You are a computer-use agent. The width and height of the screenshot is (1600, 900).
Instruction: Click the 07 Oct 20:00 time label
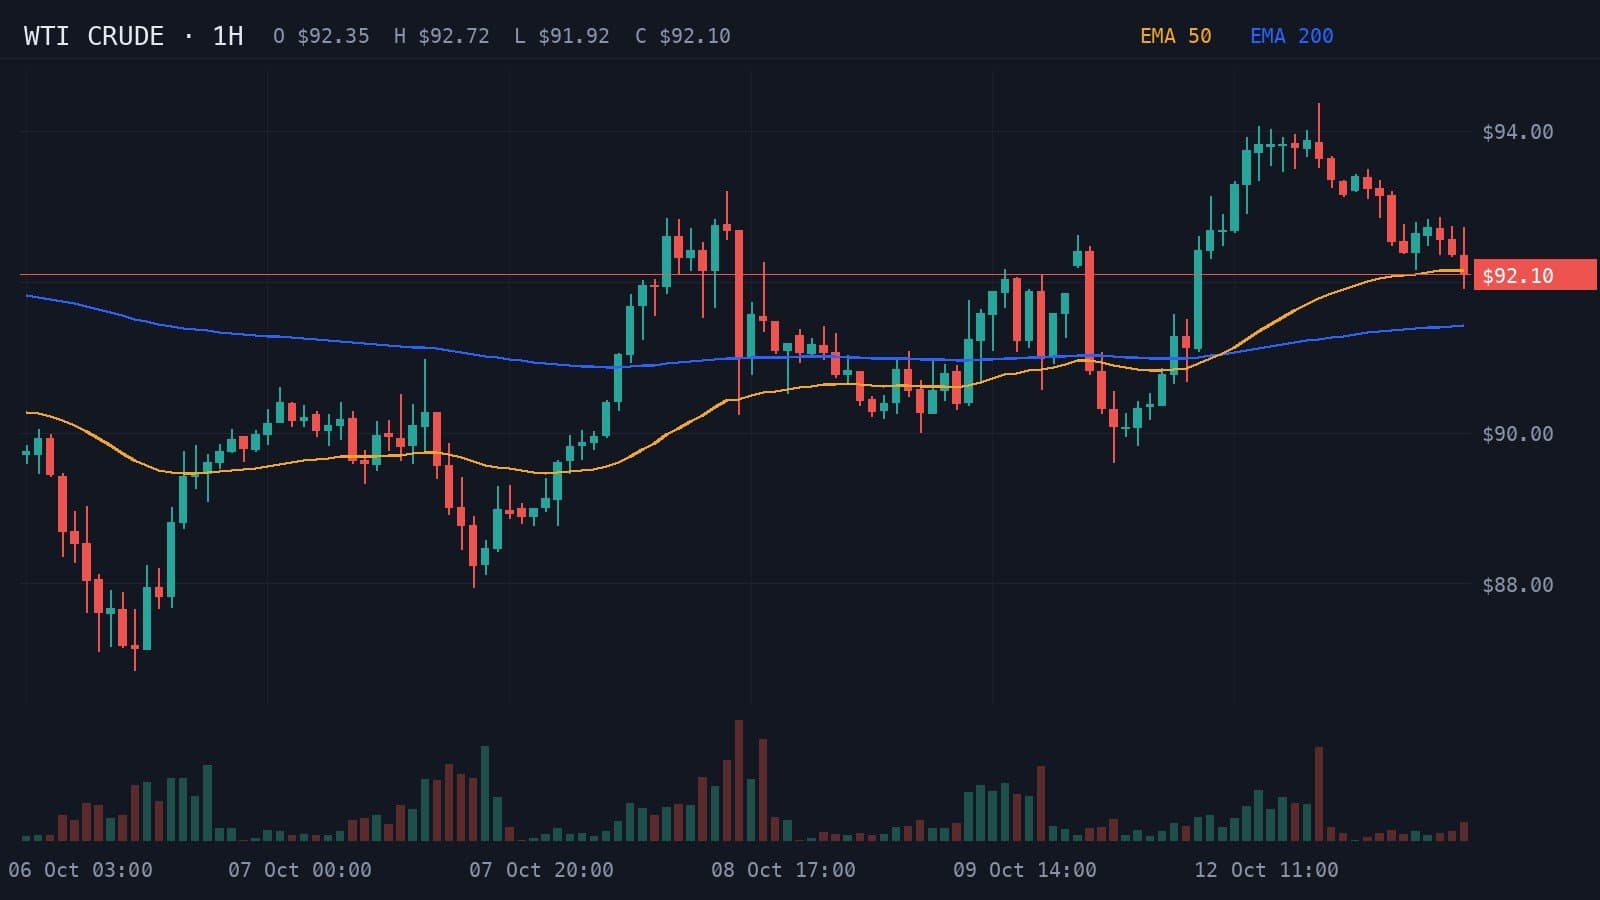pyautogui.click(x=542, y=870)
